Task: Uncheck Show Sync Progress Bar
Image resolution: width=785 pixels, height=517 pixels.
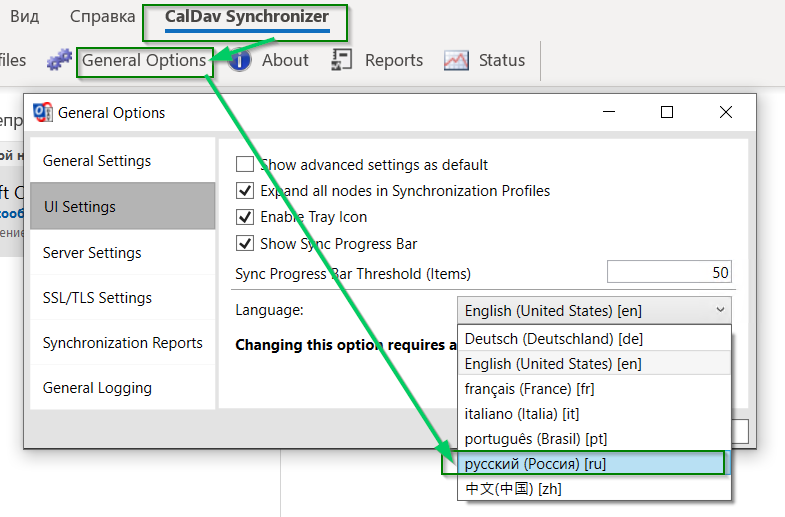Action: tap(244, 243)
